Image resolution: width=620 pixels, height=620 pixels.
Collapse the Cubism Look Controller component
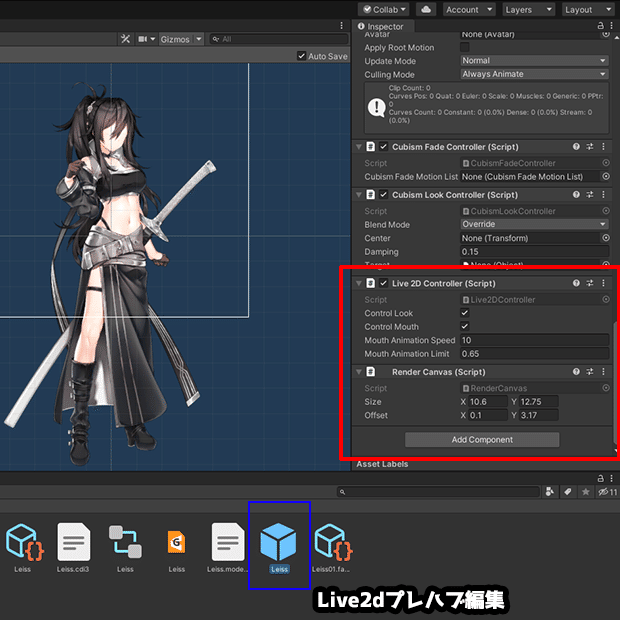[359, 195]
